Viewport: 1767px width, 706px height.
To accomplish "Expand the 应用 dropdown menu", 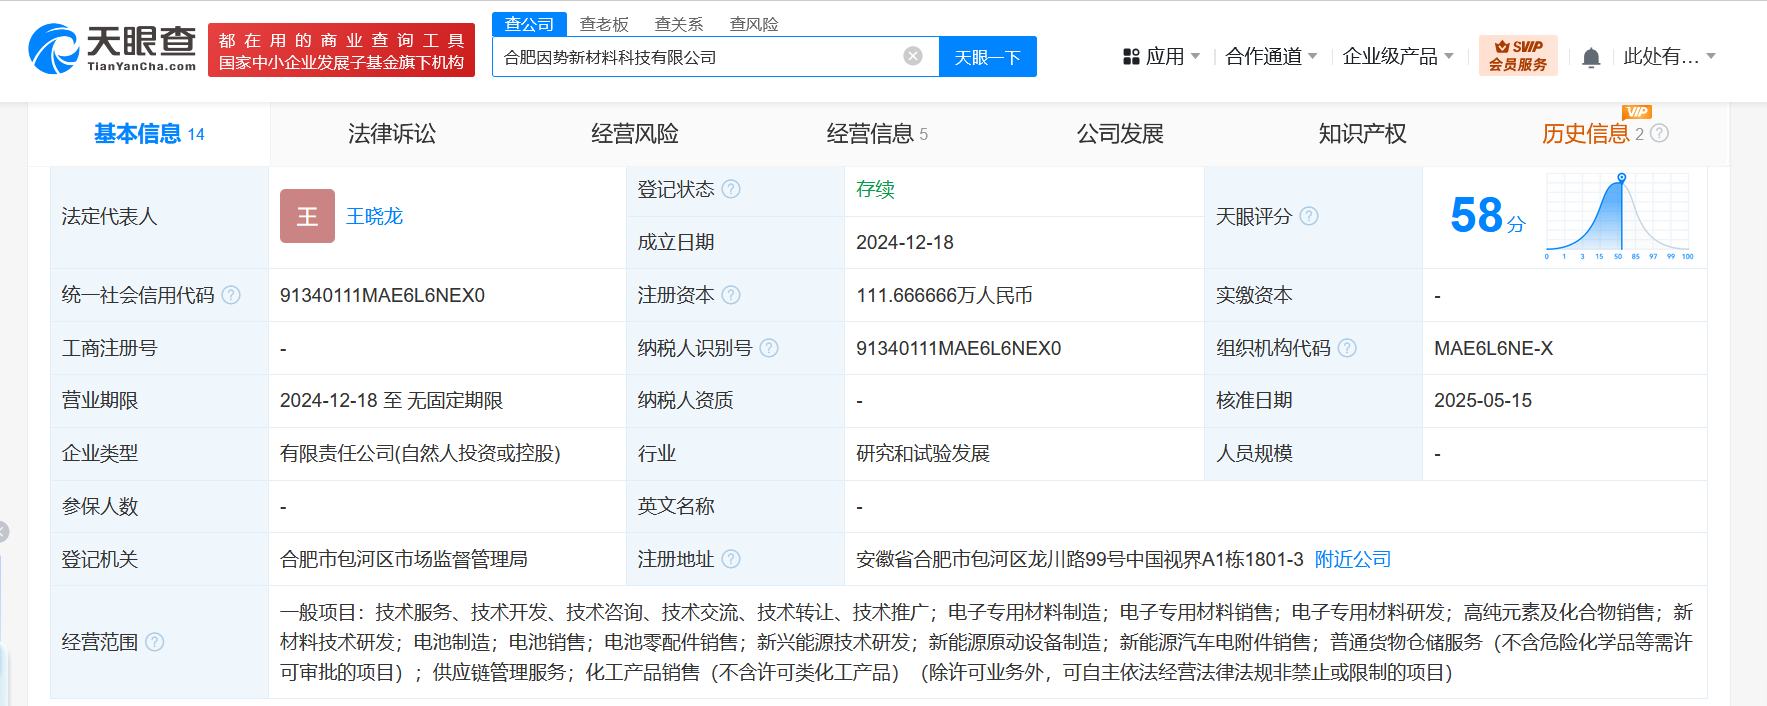I will [1161, 57].
